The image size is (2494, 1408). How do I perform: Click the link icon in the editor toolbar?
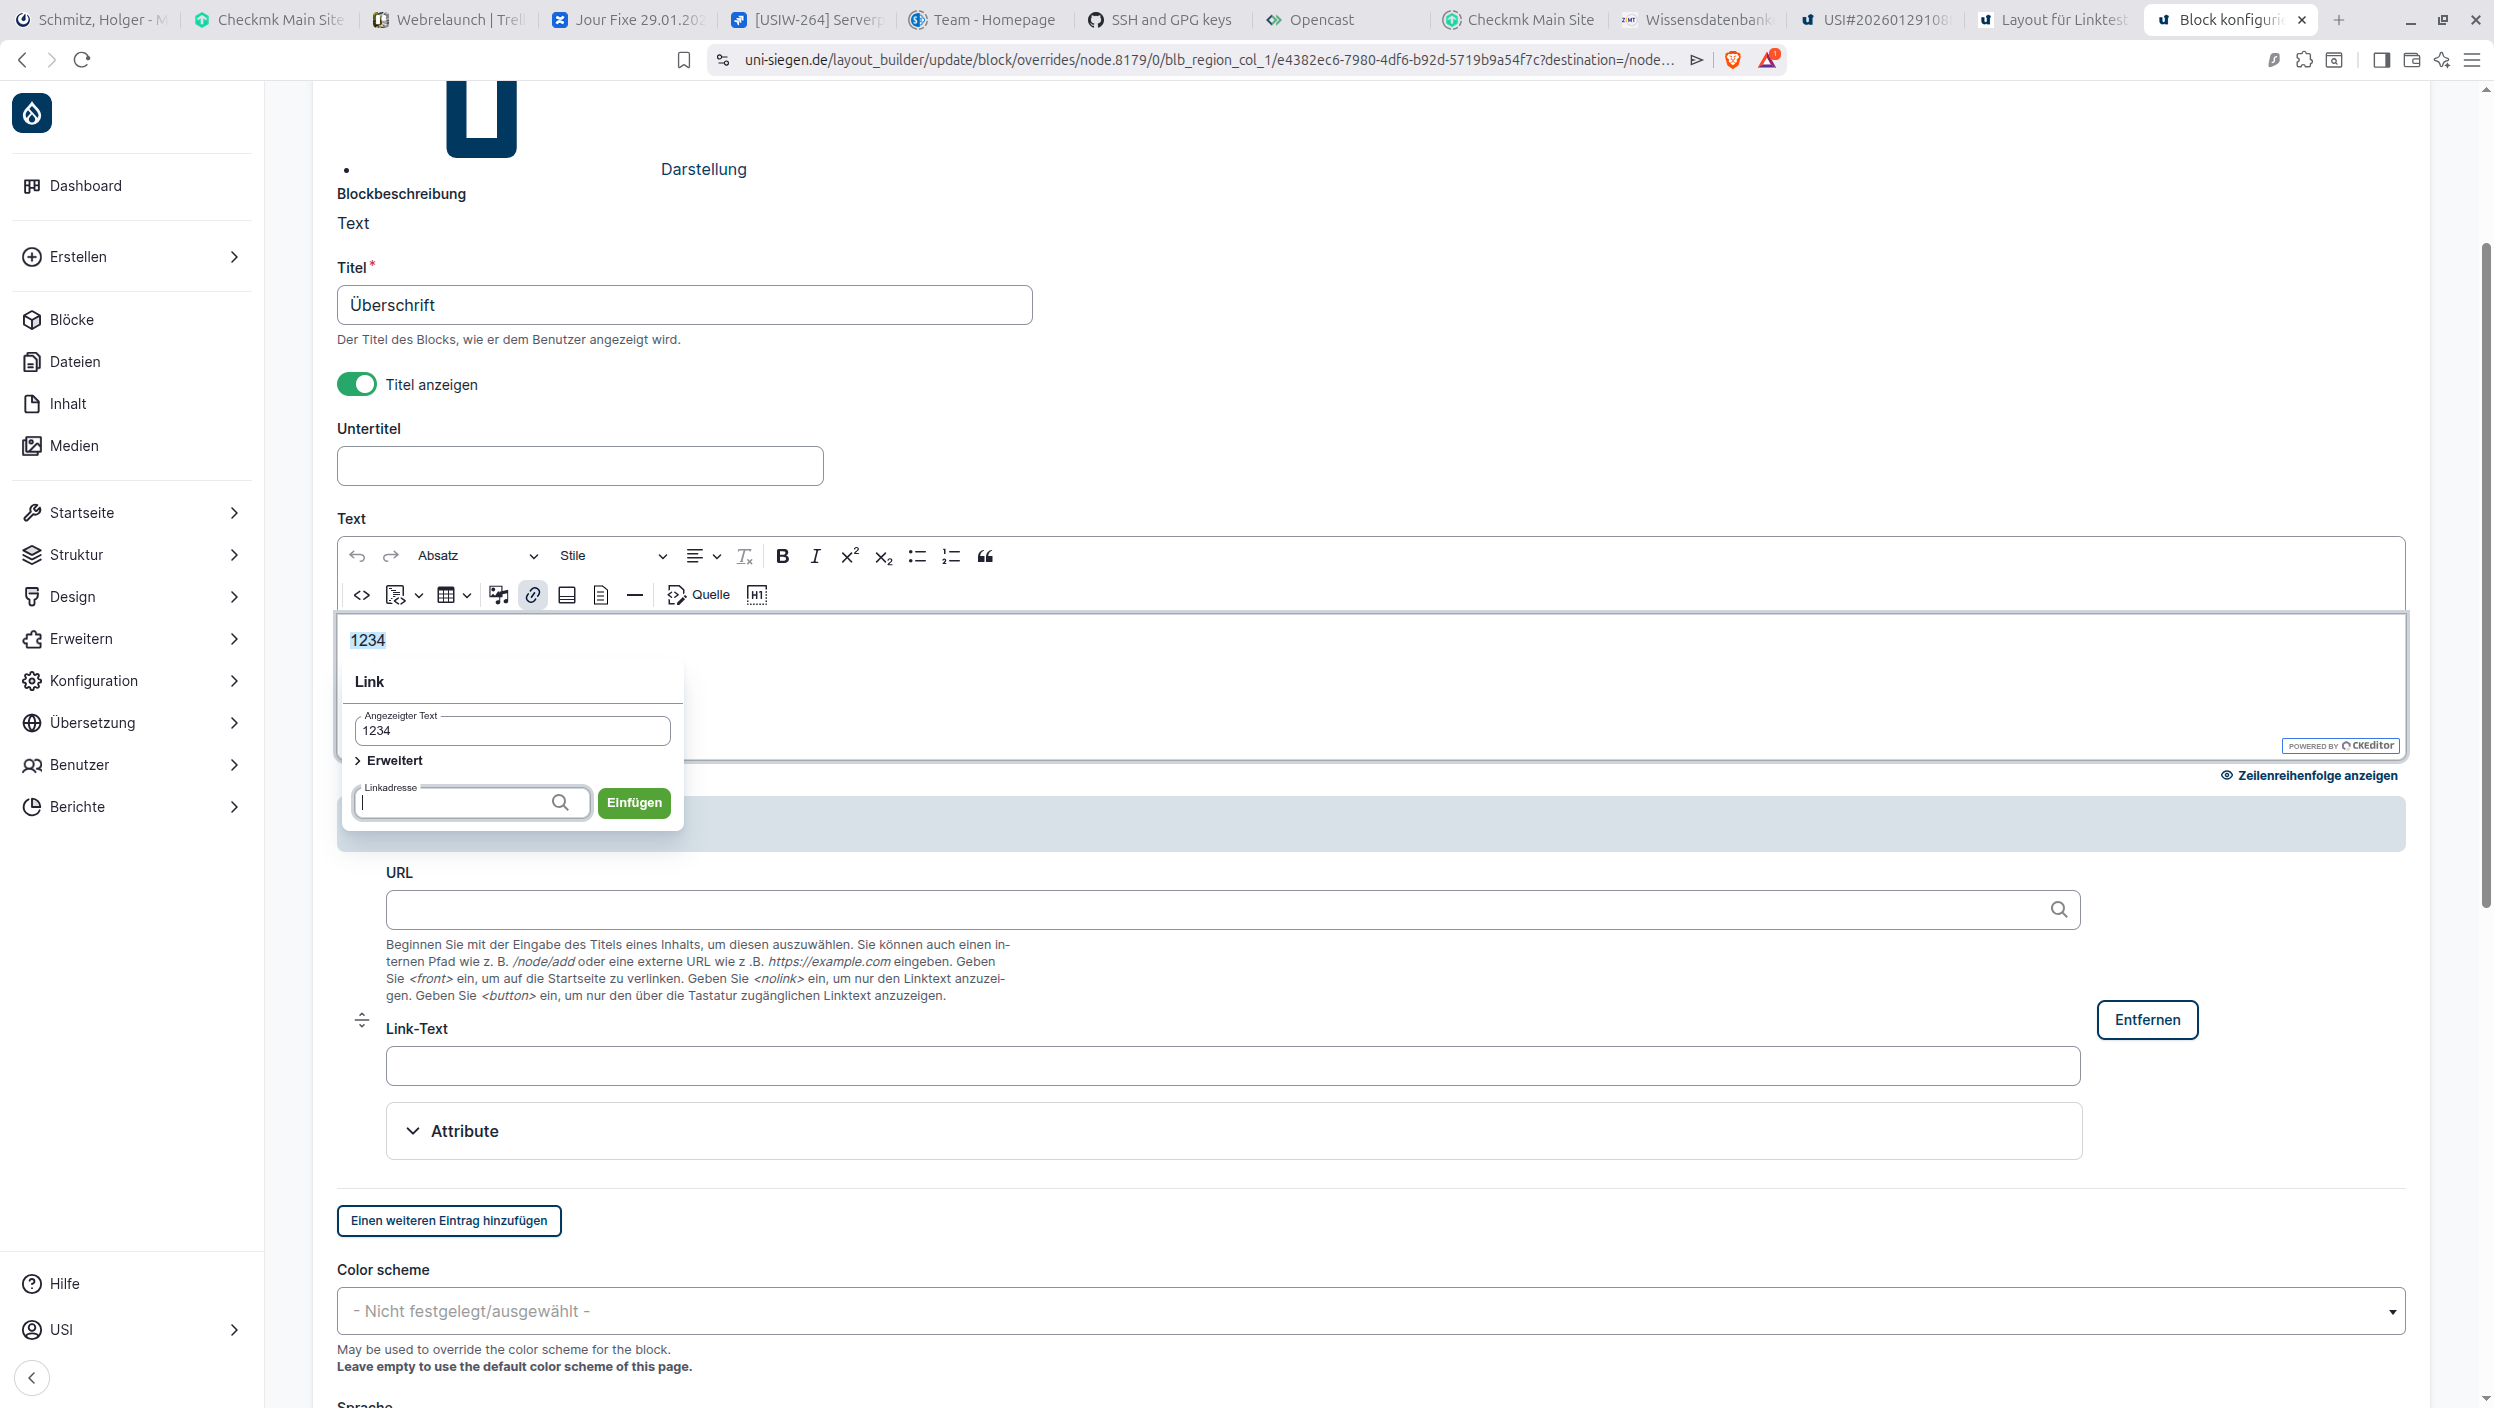(x=533, y=595)
